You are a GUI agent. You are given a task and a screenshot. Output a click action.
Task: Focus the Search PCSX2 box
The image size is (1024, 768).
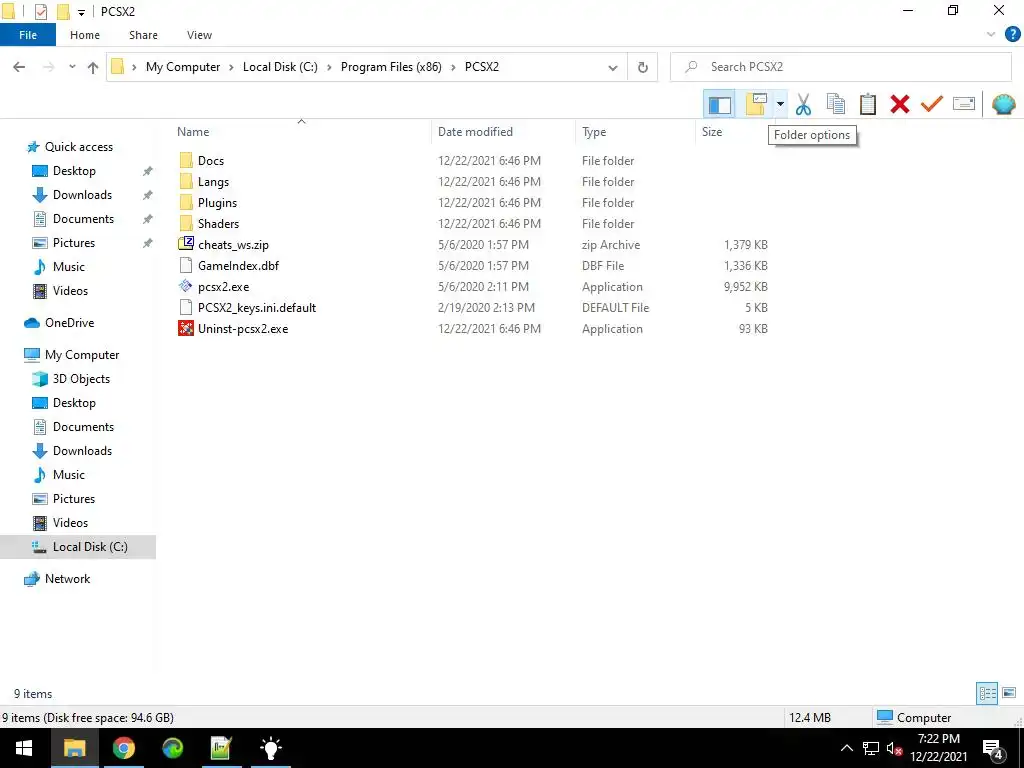(x=841, y=67)
